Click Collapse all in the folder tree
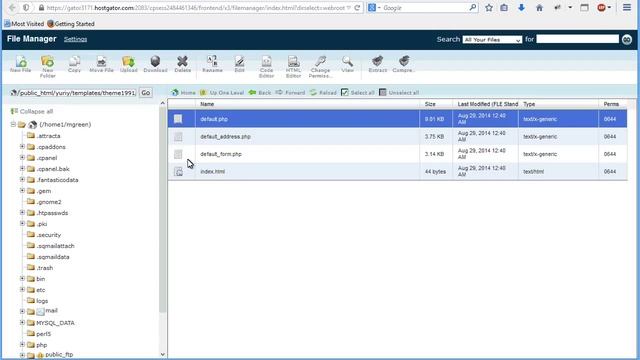This screenshot has height=360, width=640. click(32, 111)
